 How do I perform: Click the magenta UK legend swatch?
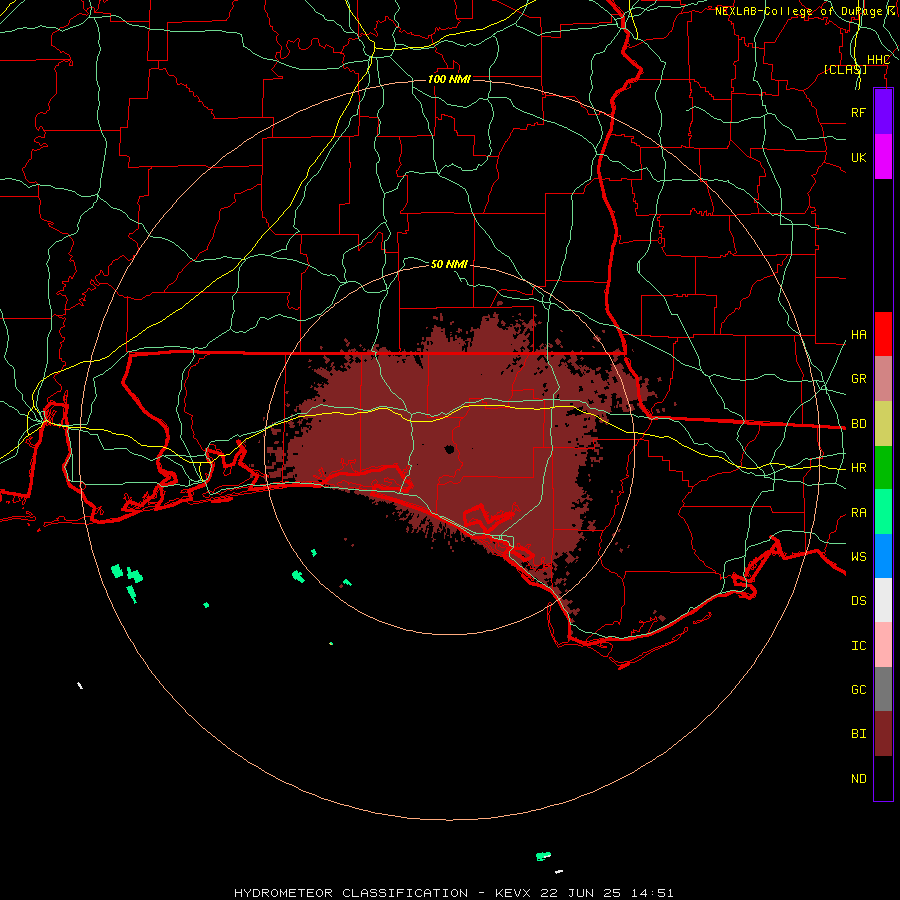(883, 157)
